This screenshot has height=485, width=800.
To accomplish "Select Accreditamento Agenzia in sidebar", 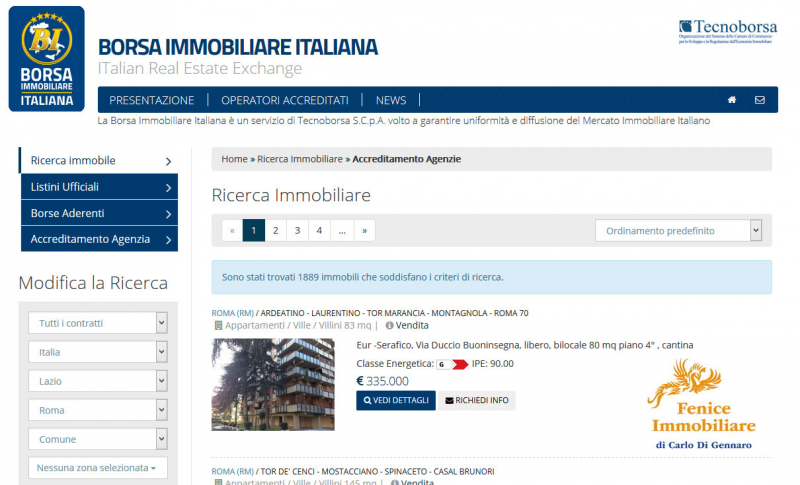I will [99, 239].
